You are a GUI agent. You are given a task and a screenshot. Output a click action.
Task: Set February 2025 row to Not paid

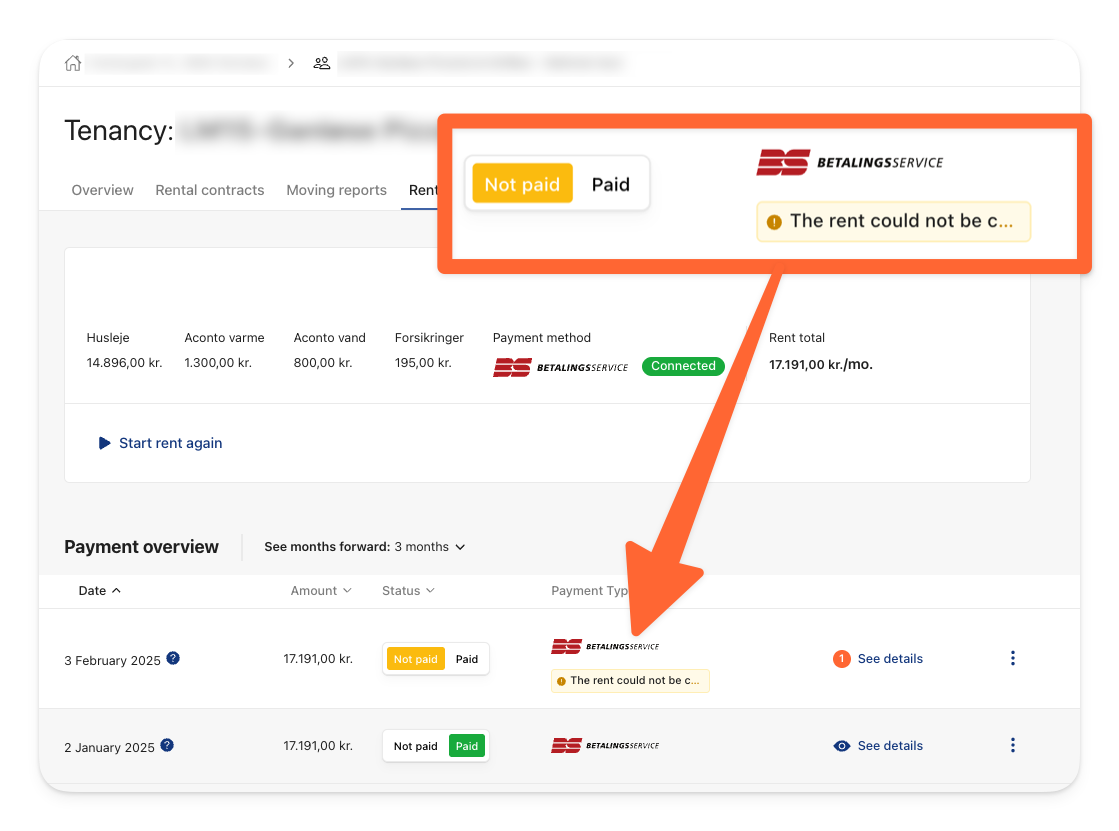pos(415,659)
